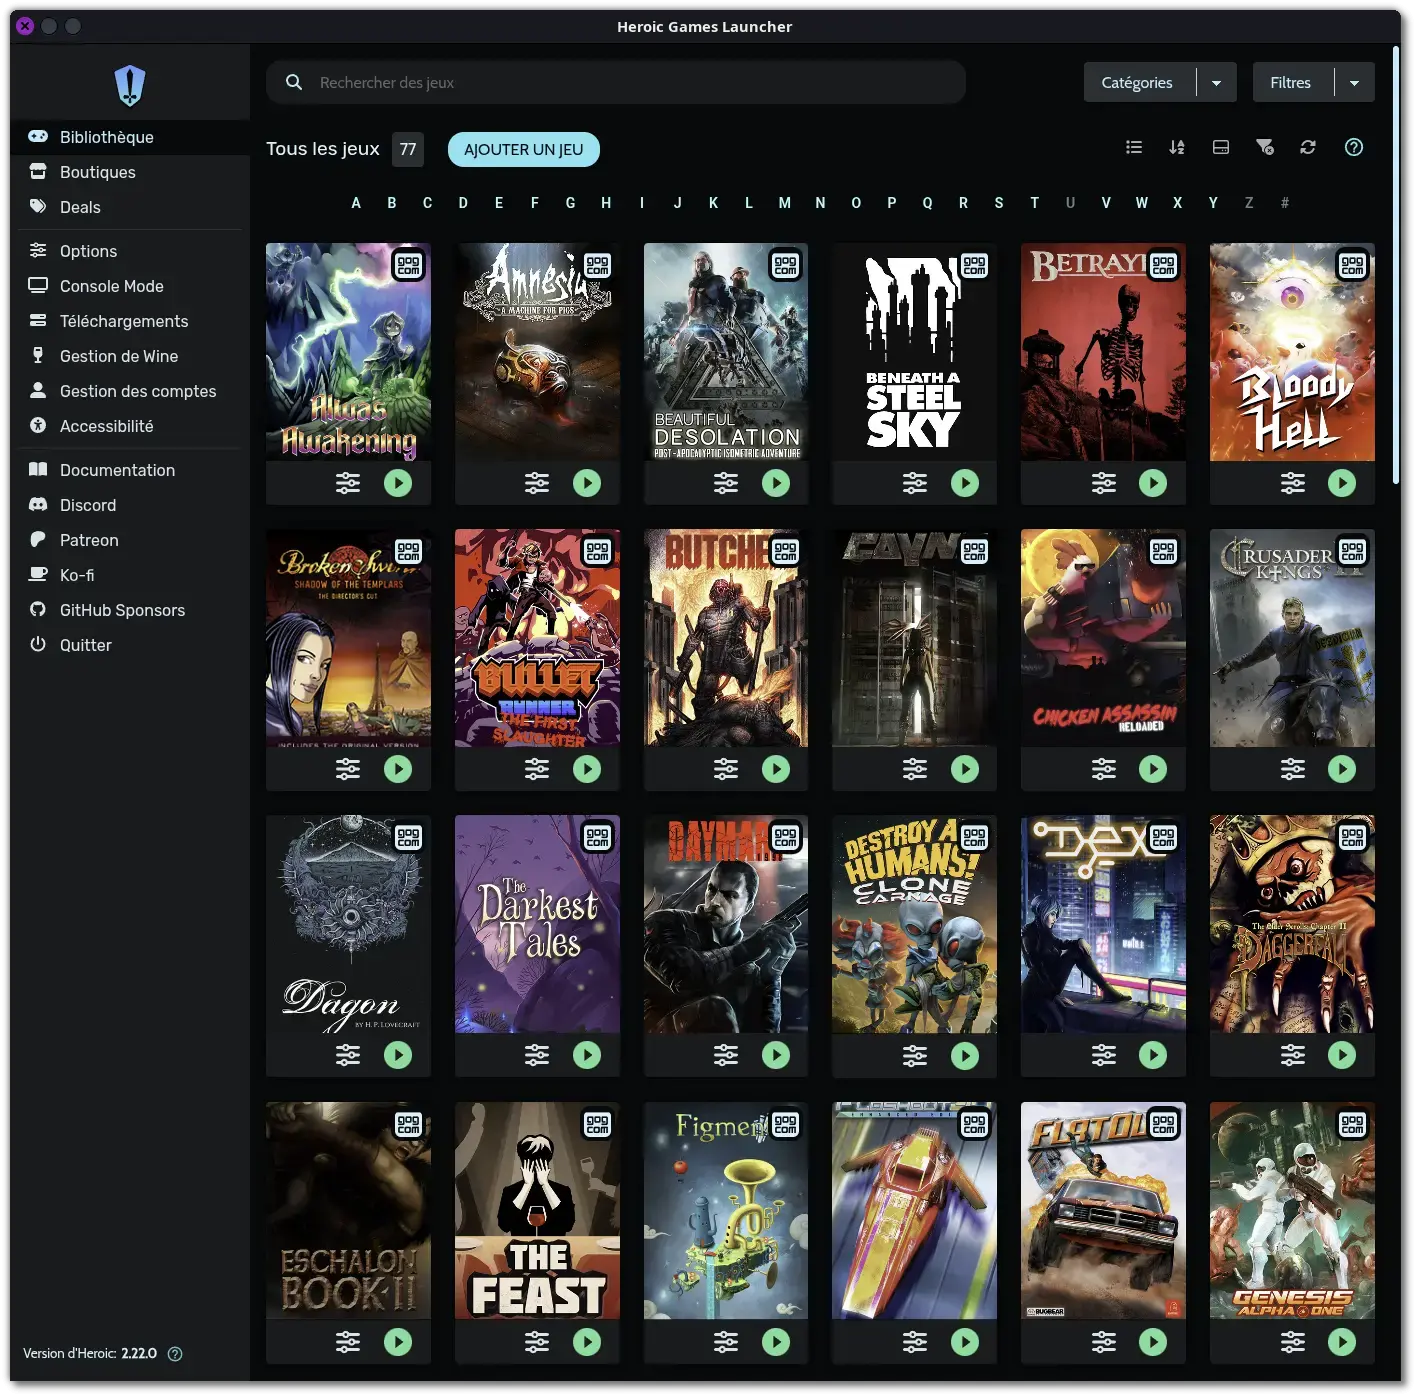Viewport: 1417px width, 1397px height.
Task: Jump to letter M in alphabet filter
Action: click(785, 203)
